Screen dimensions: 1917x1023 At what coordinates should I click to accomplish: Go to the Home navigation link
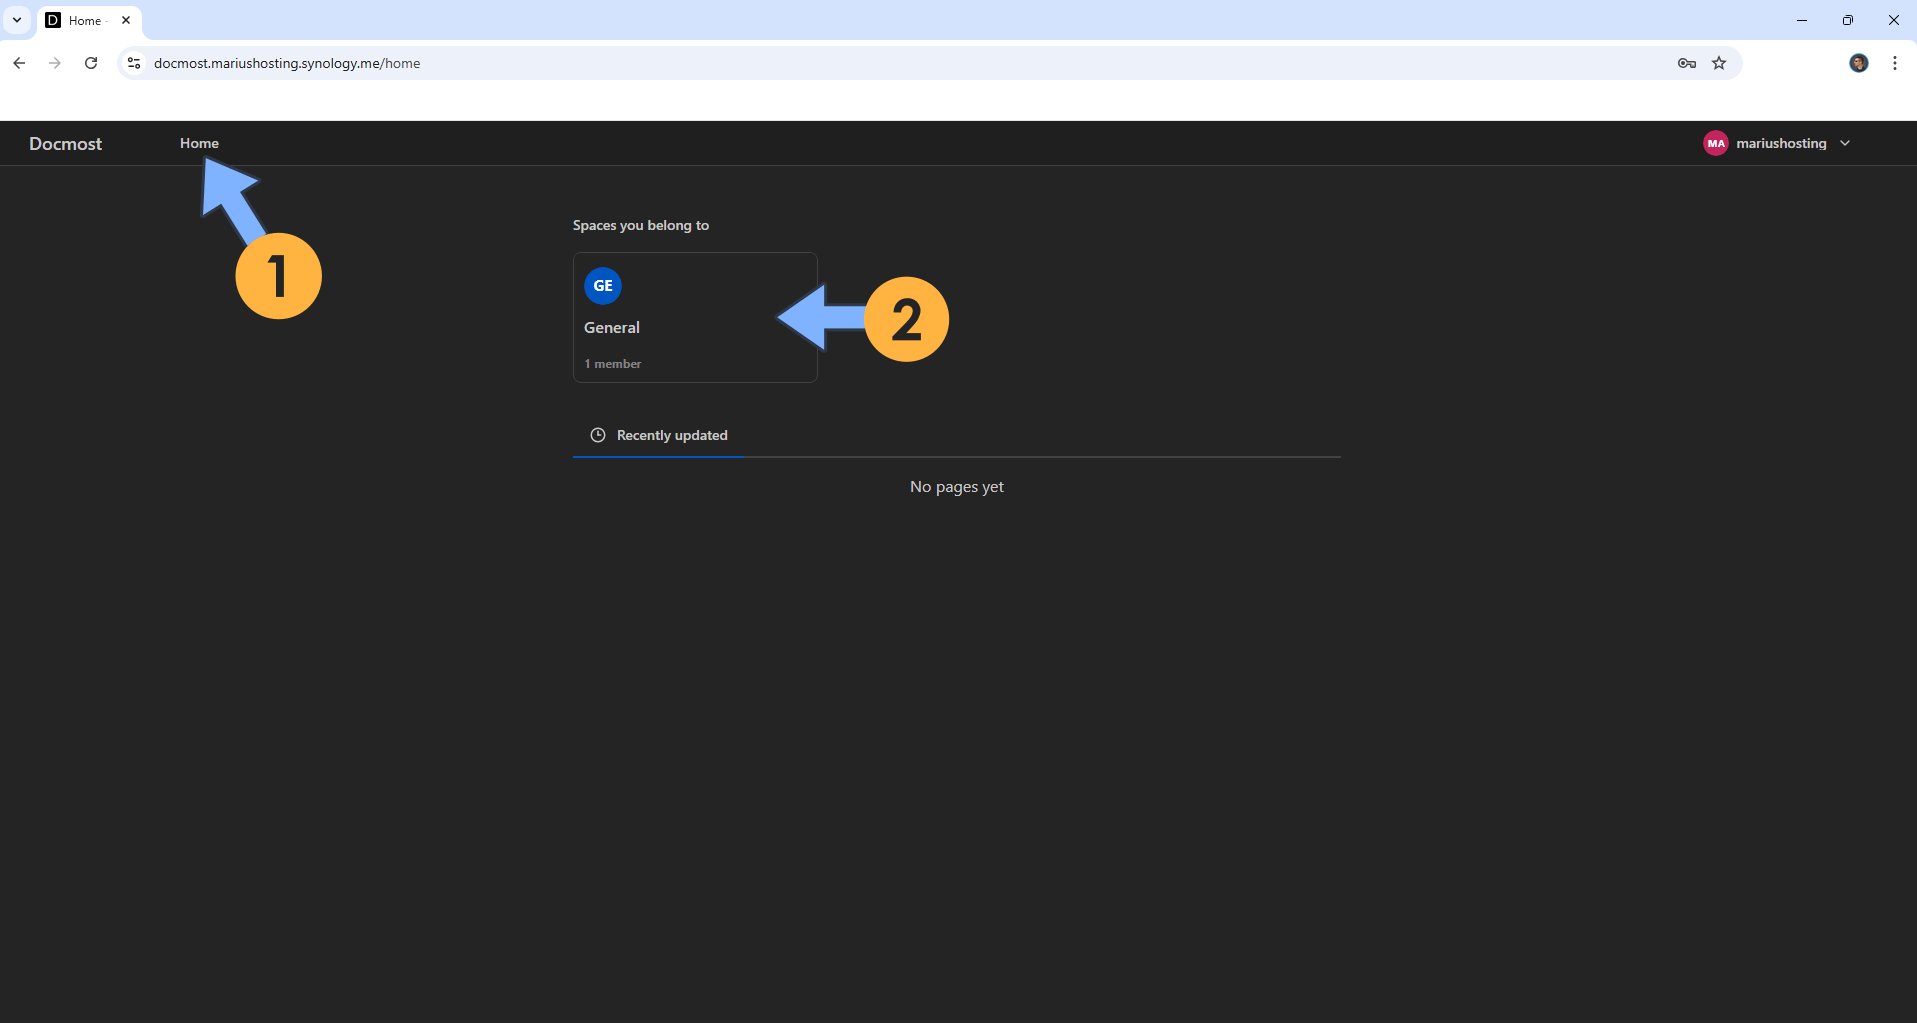point(199,143)
